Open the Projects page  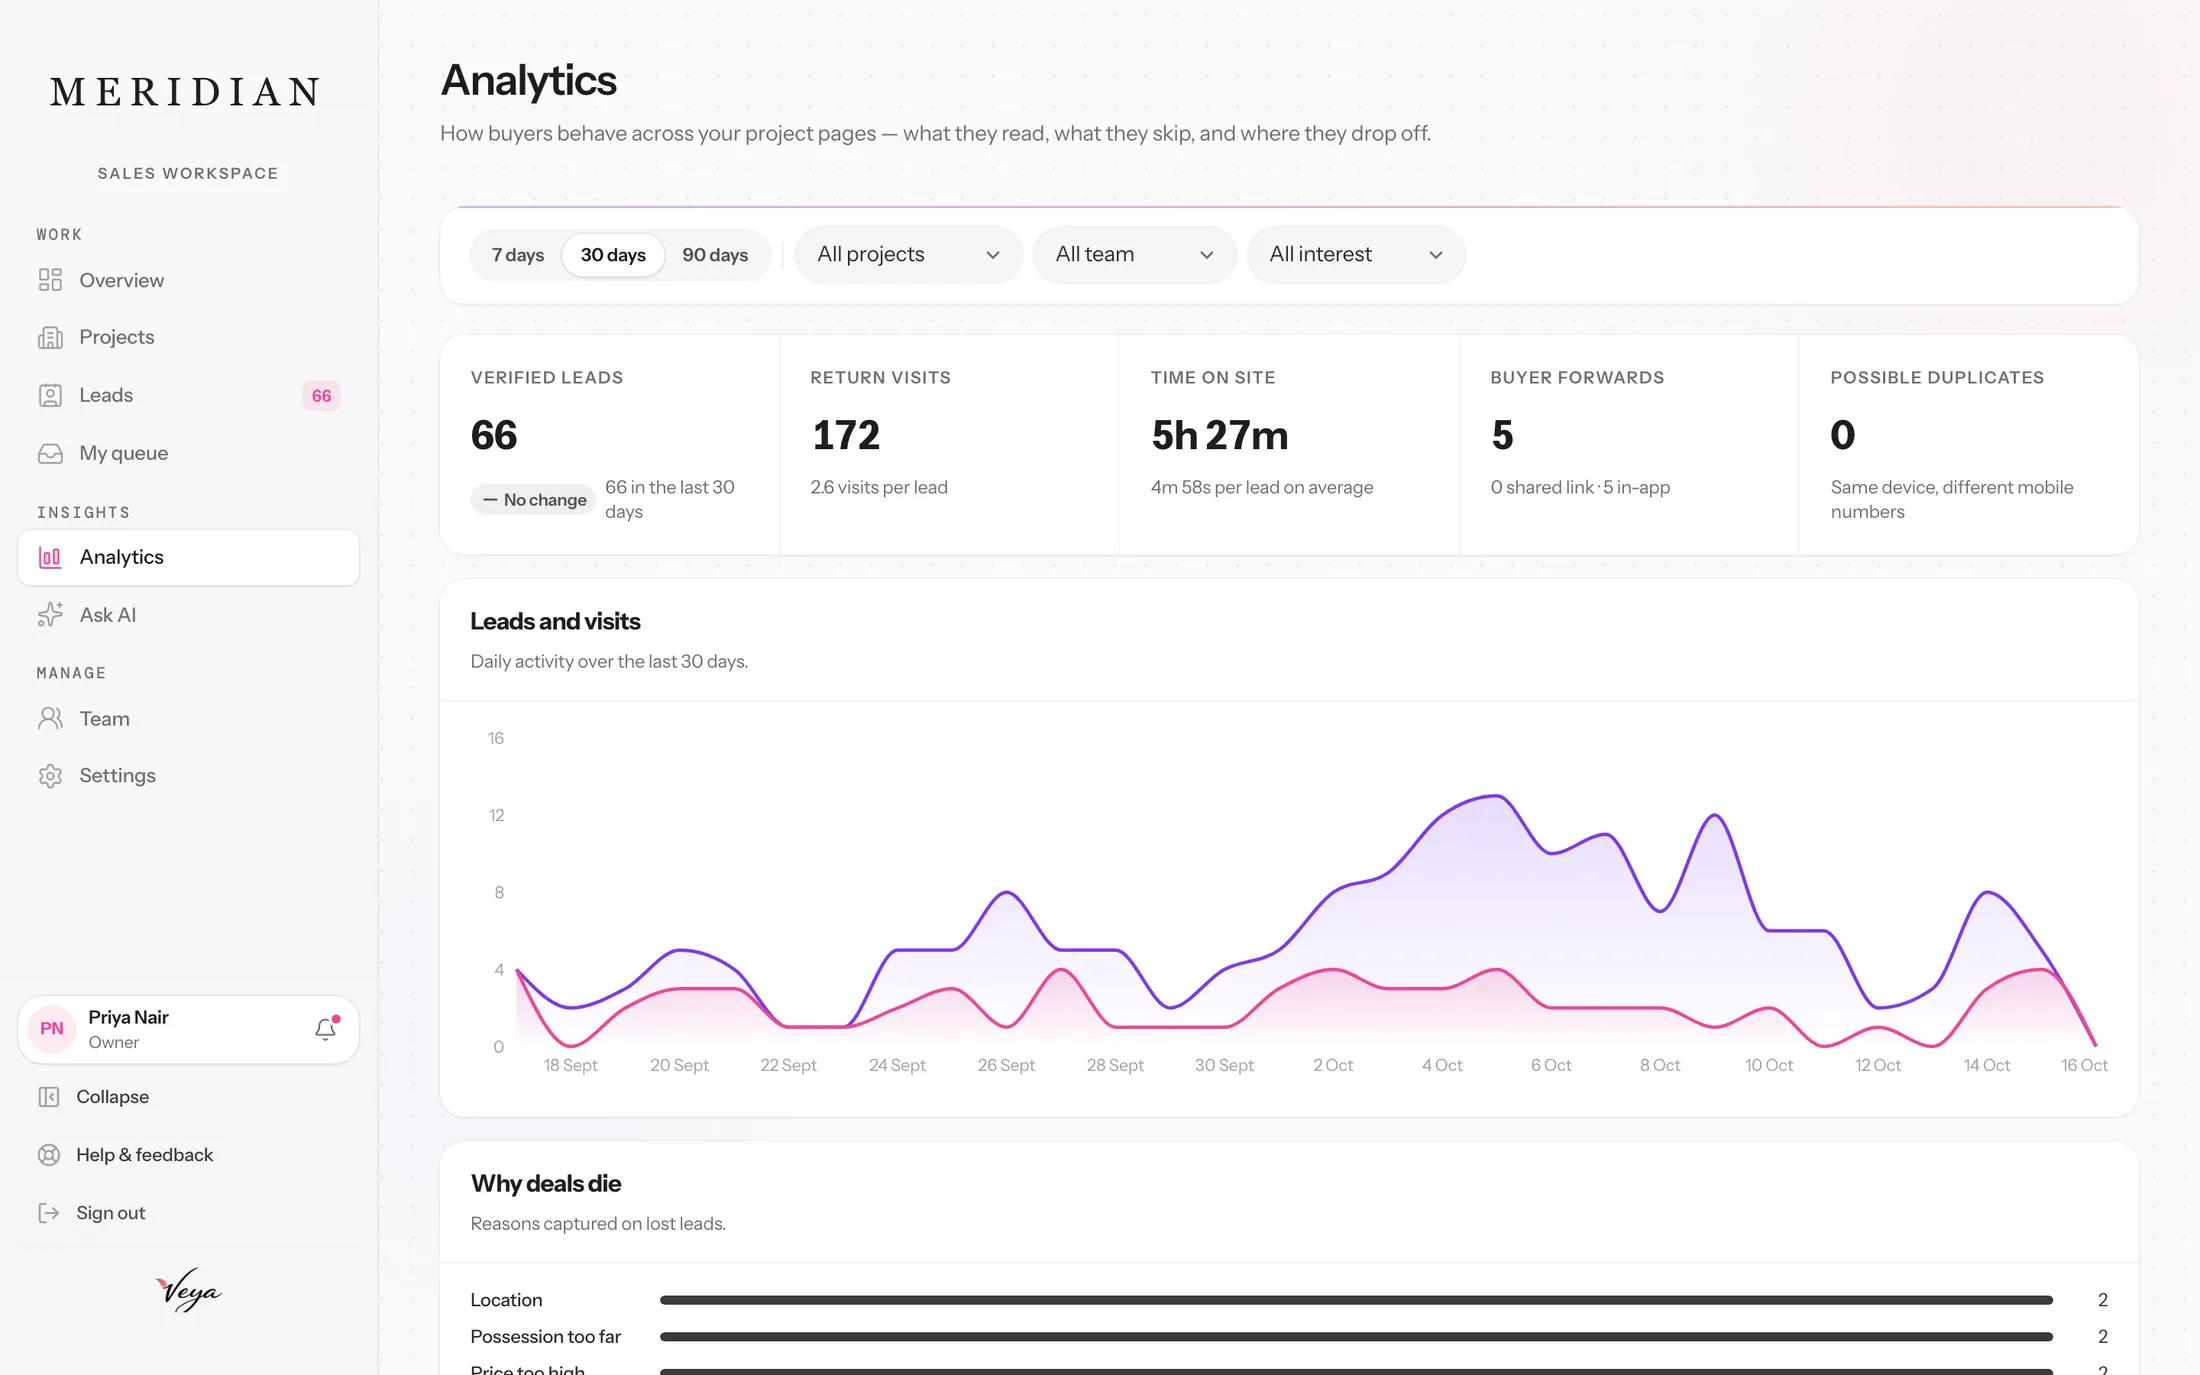pyautogui.click(x=188, y=337)
